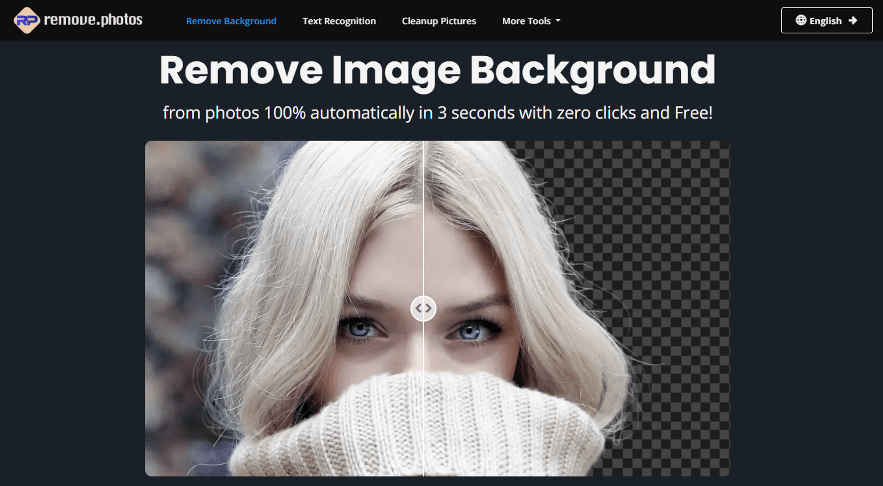
Task: Open the English language selector button
Action: coord(826,20)
